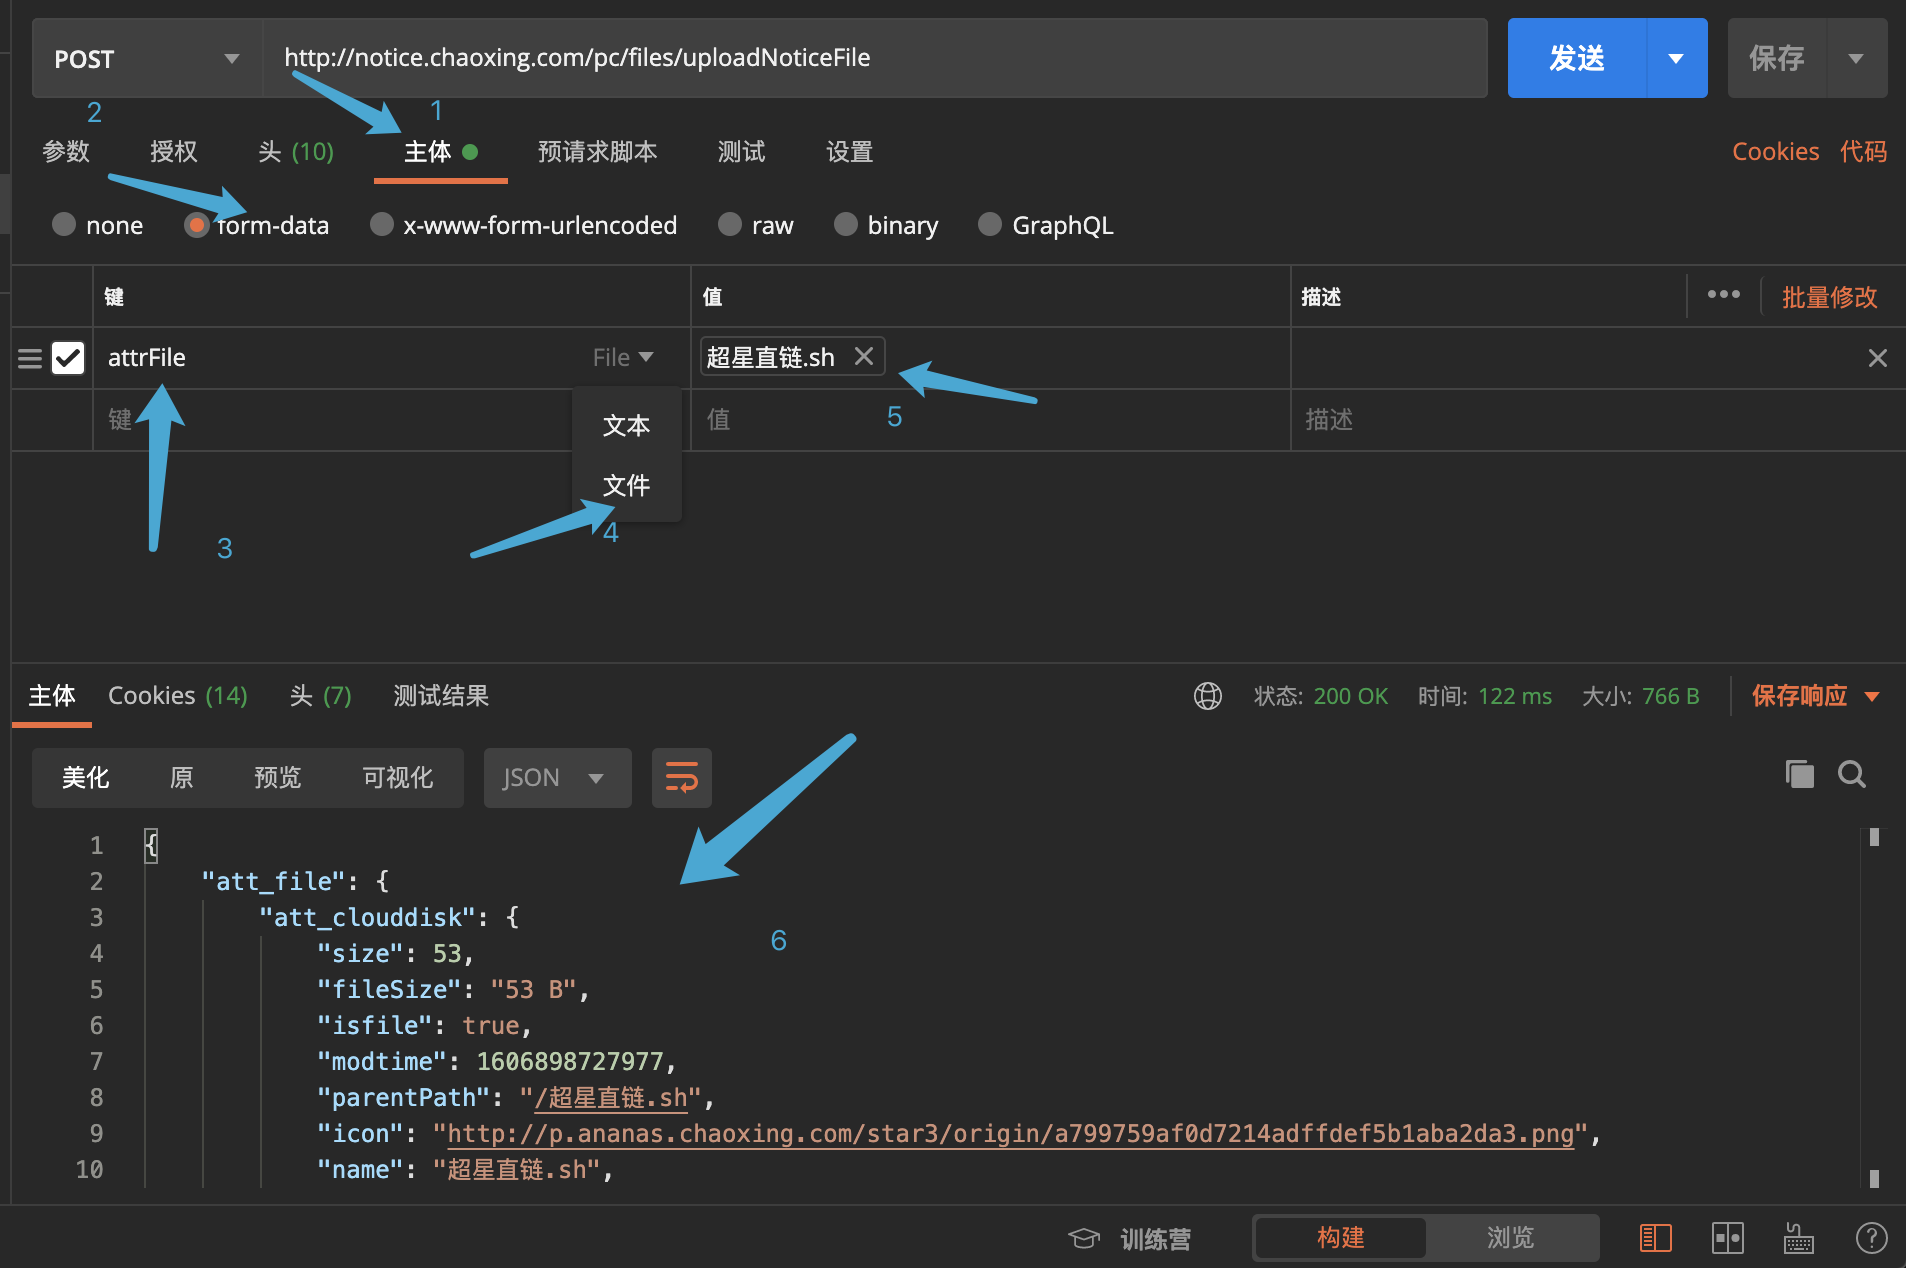The image size is (1906, 1268).
Task: Click the word wrap toggle icon
Action: click(681, 777)
